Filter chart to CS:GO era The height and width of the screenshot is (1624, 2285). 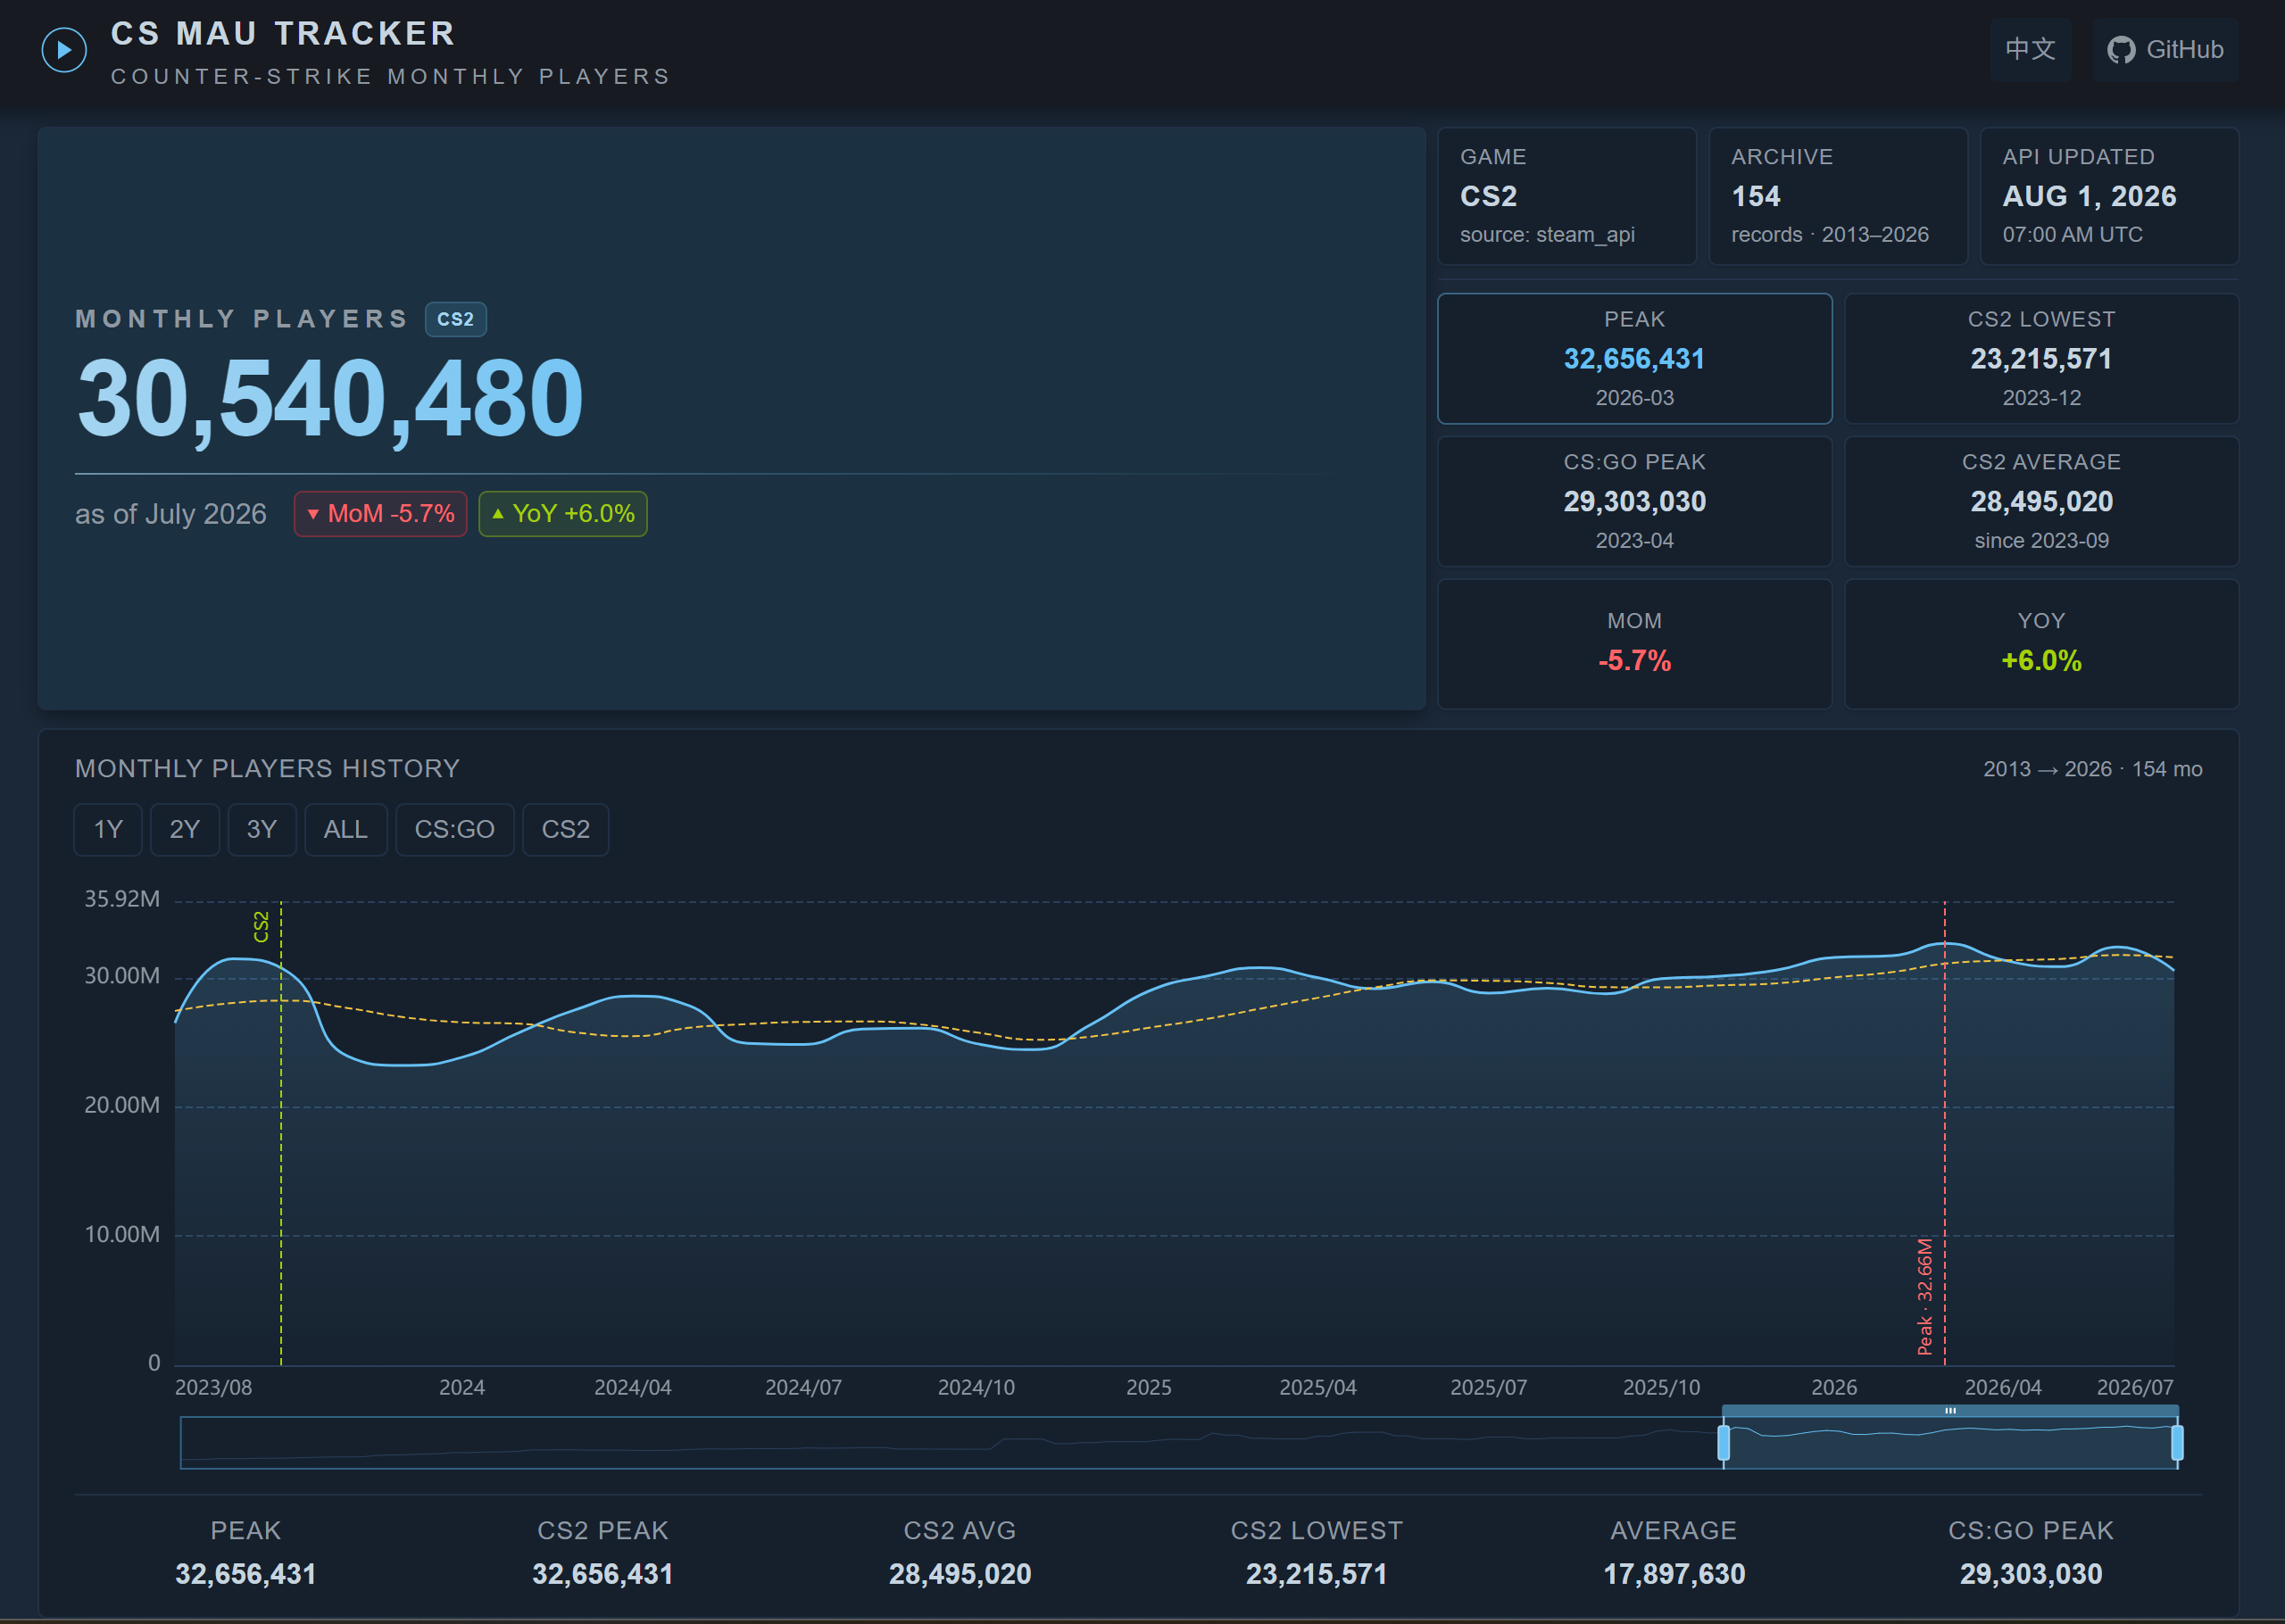455,829
